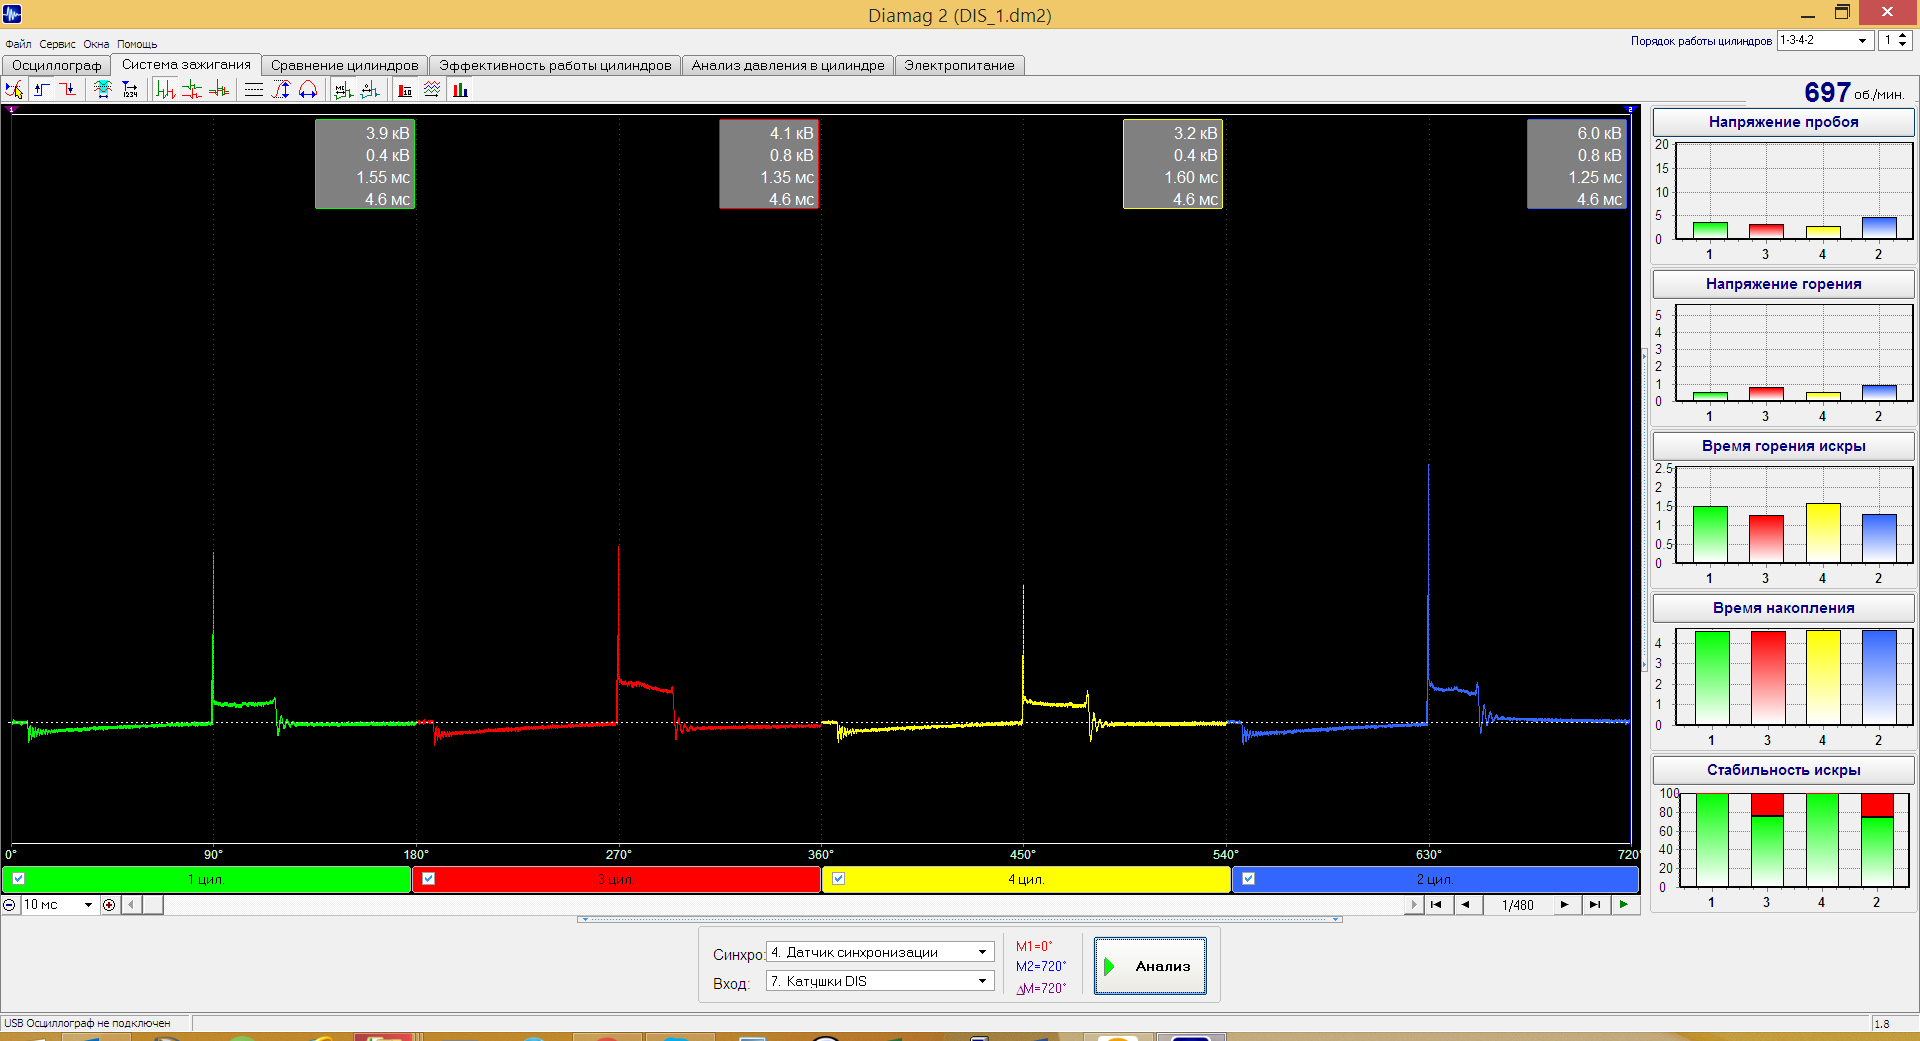1920x1041 pixels.
Task: Jump to first frame
Action: pos(1436,905)
